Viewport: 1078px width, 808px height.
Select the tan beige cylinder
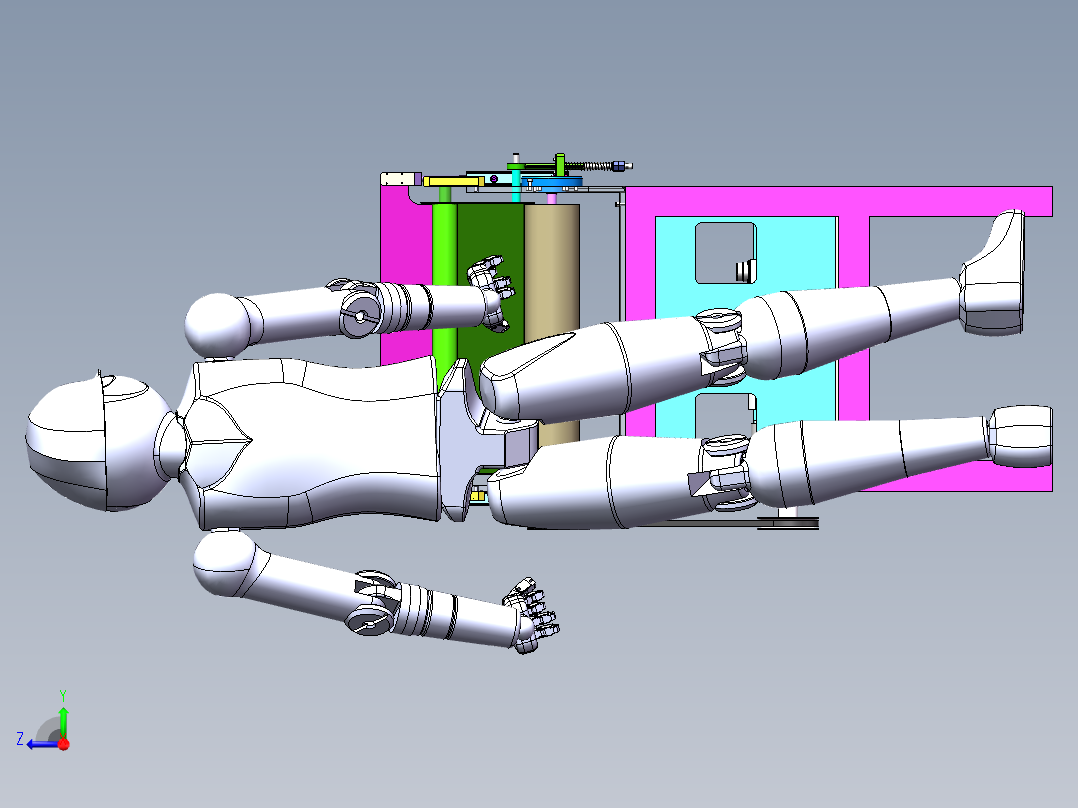click(x=552, y=268)
